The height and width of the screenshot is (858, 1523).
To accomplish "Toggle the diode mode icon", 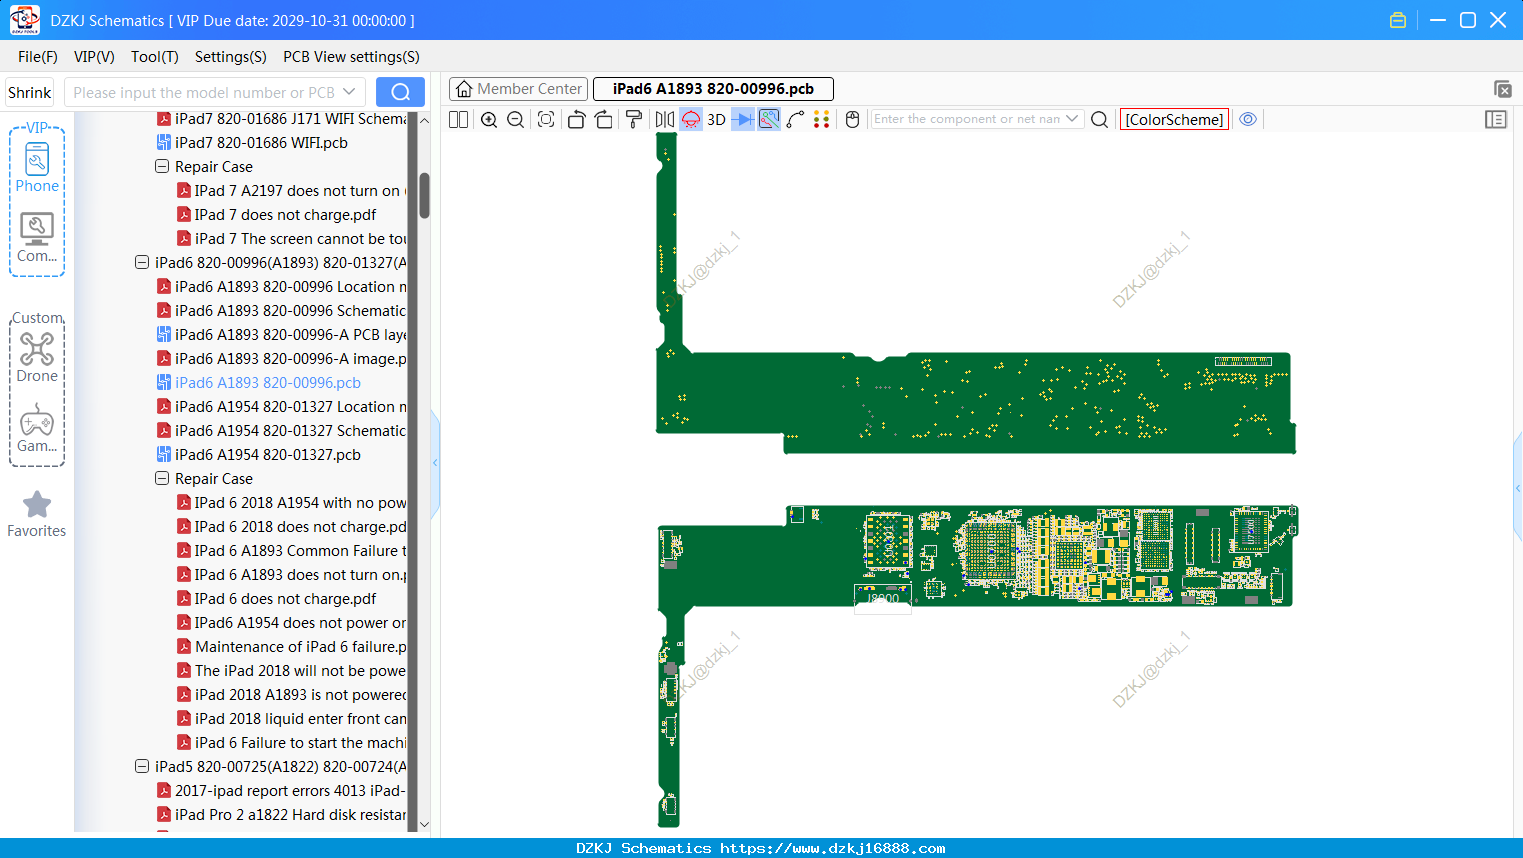I will [743, 119].
